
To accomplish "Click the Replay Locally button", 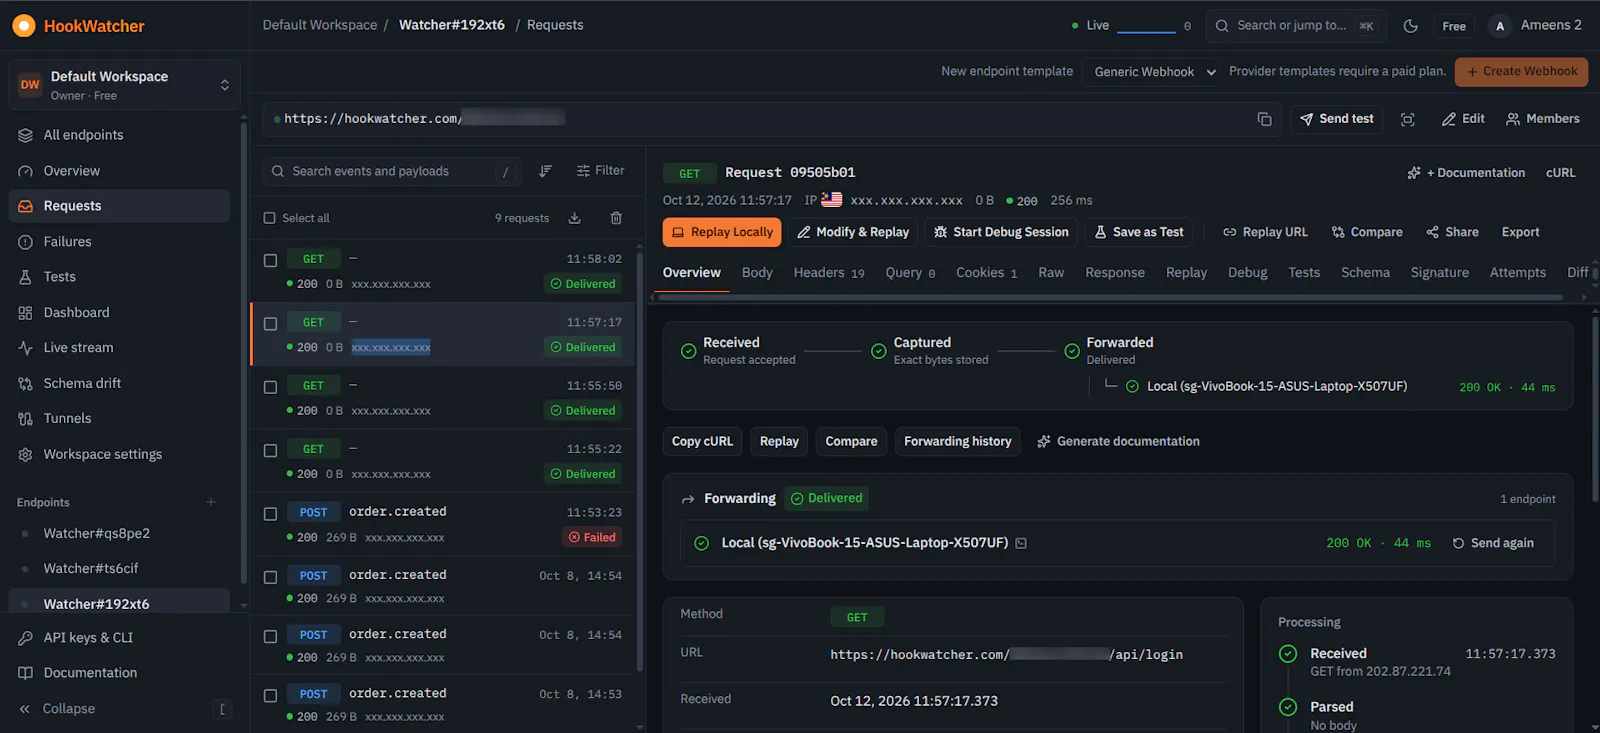I will click(722, 232).
